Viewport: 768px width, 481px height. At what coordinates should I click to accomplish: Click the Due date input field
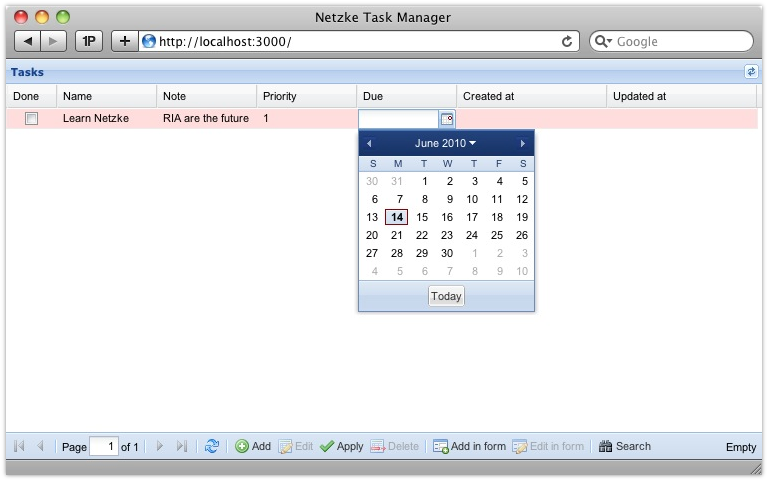(x=398, y=119)
